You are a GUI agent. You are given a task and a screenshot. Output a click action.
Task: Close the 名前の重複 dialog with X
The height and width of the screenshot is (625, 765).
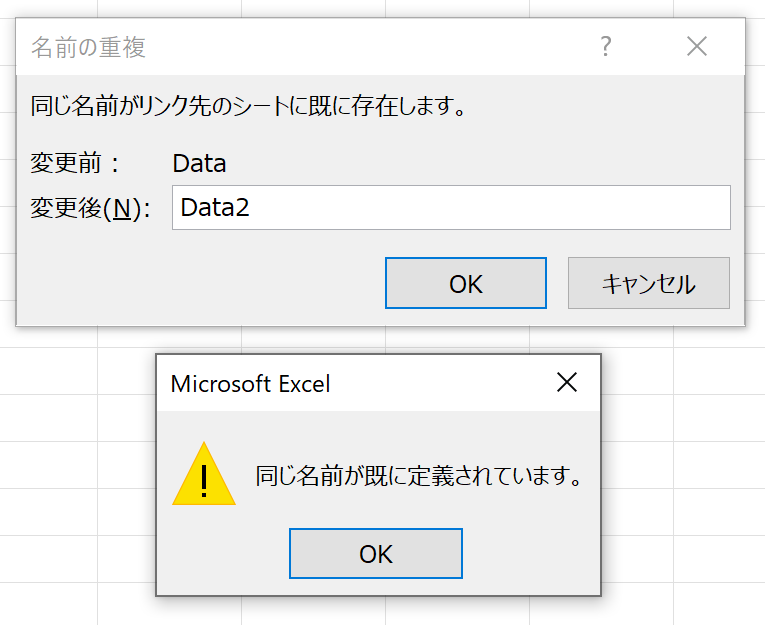[x=697, y=47]
